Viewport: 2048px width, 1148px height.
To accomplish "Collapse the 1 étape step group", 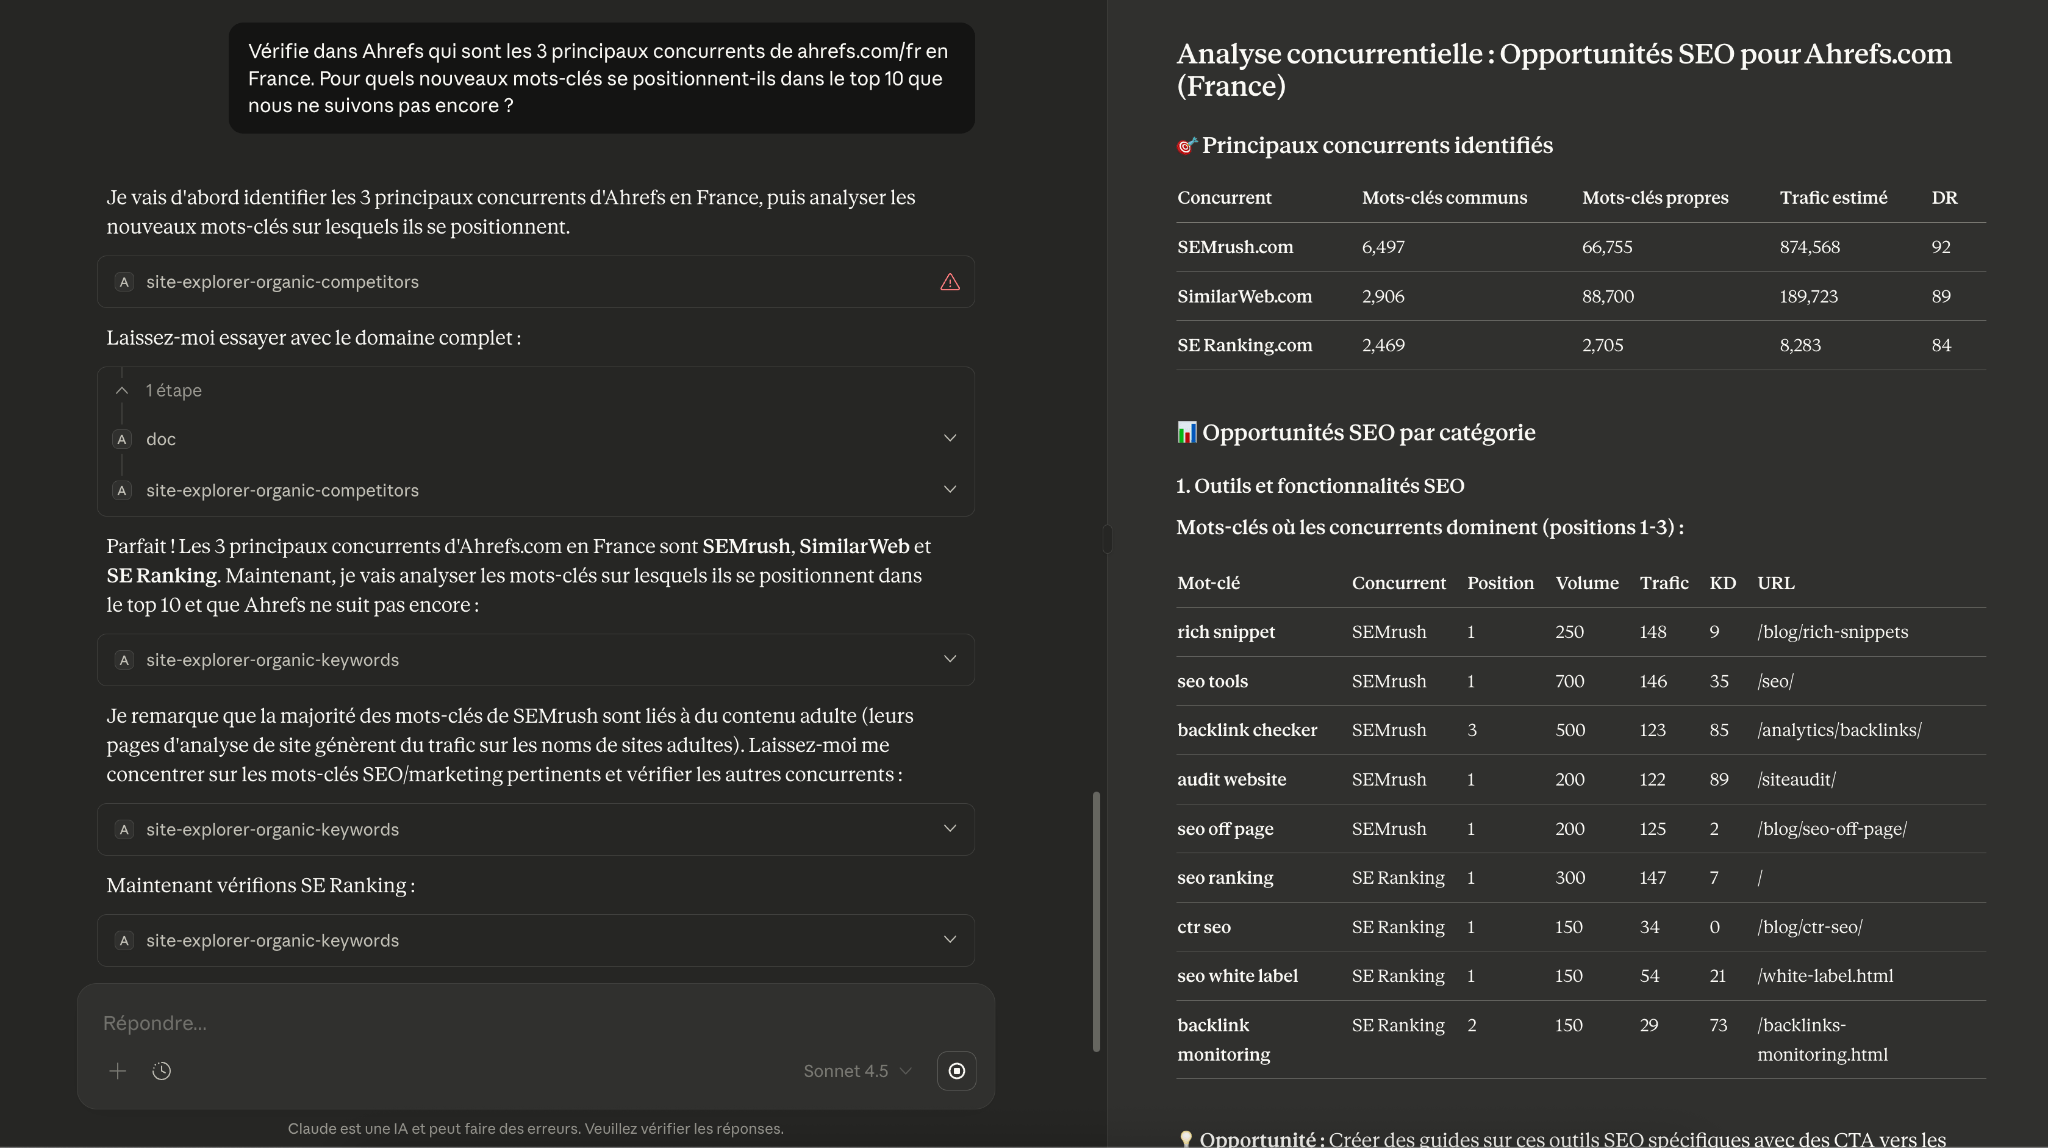I will pos(122,390).
